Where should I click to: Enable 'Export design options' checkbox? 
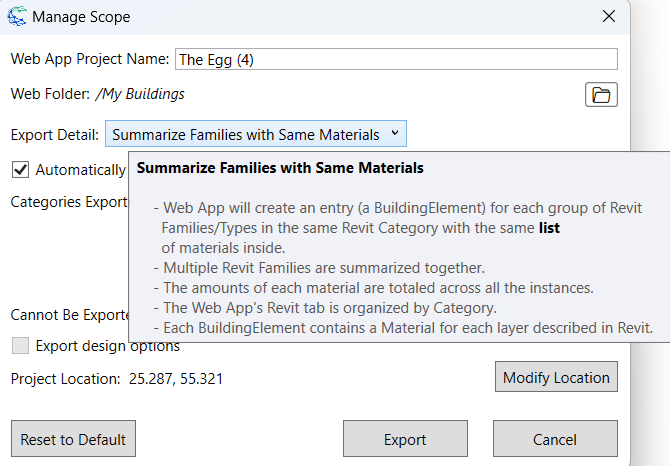[20, 347]
